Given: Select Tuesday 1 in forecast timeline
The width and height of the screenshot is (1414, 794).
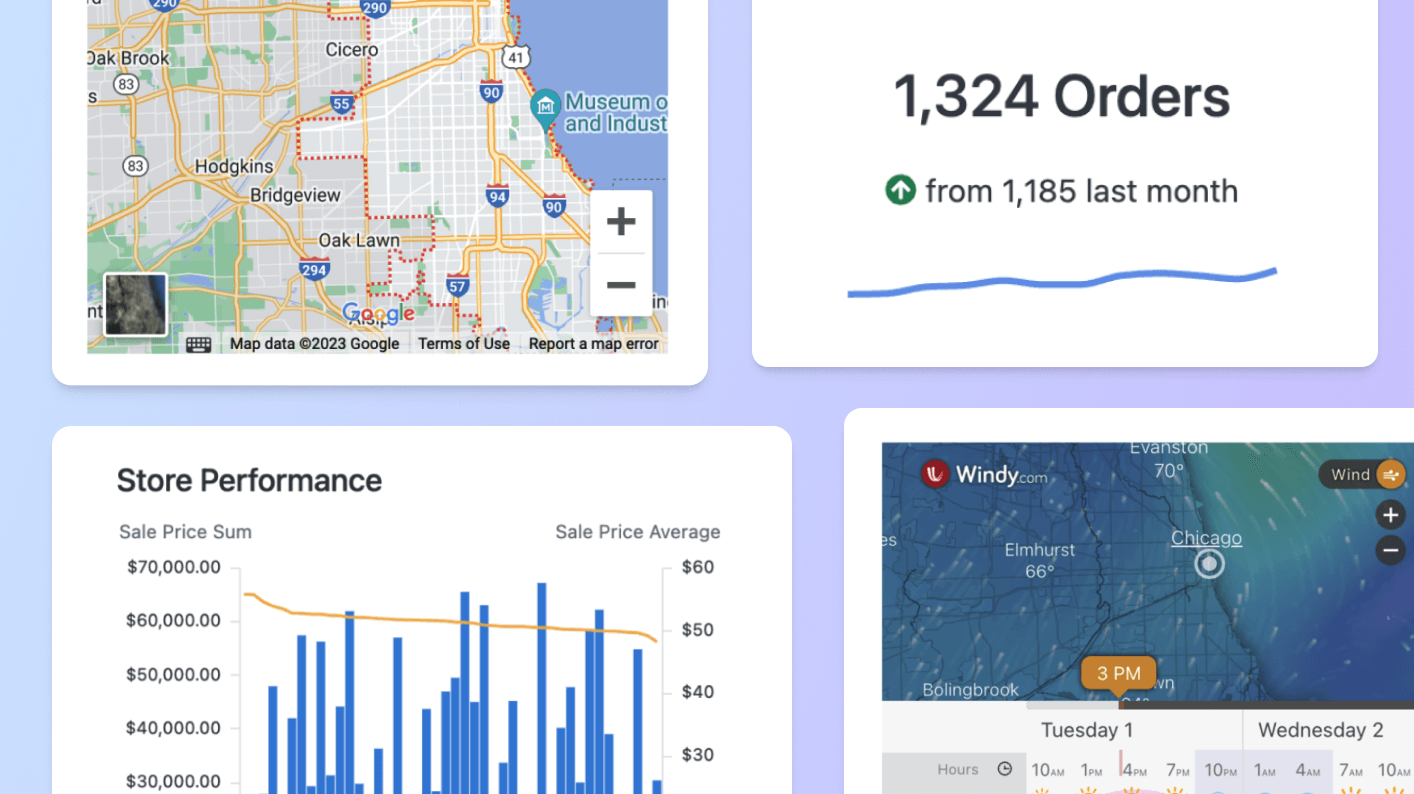Looking at the screenshot, I should coord(1087,730).
